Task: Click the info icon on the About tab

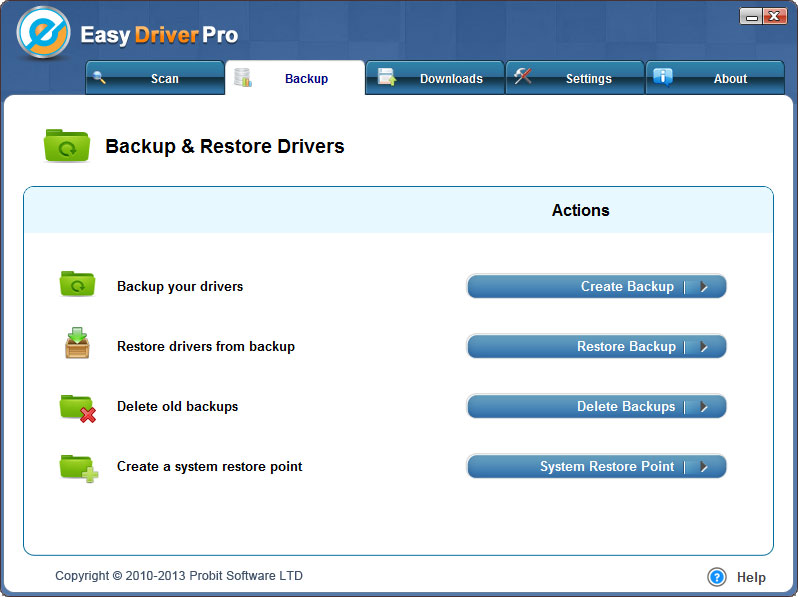Action: (x=662, y=77)
